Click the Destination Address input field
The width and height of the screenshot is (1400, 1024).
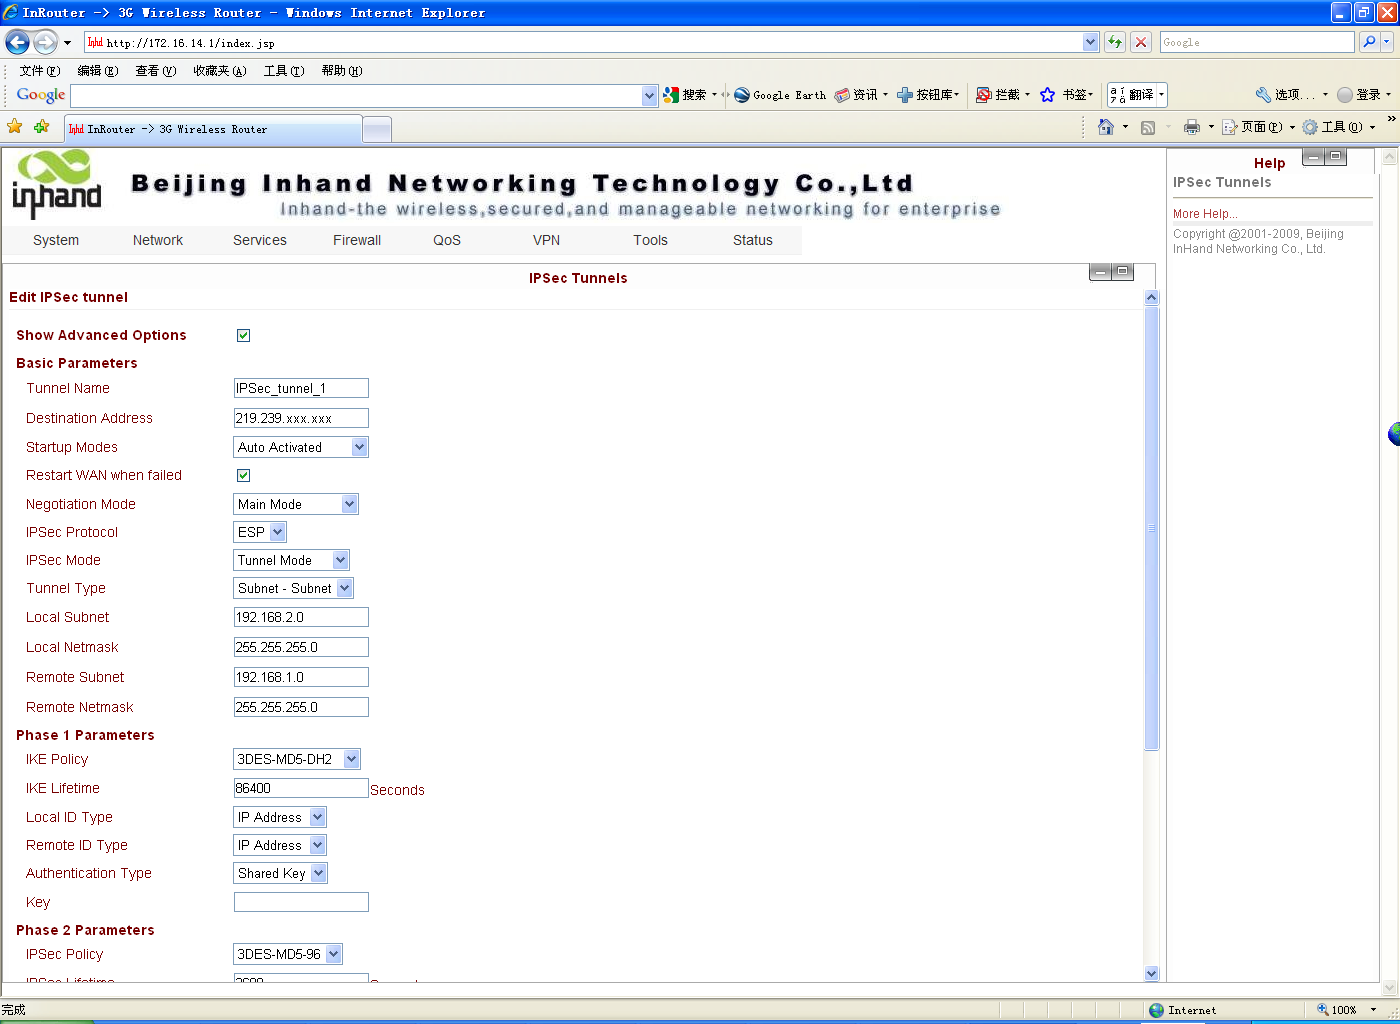pyautogui.click(x=300, y=418)
